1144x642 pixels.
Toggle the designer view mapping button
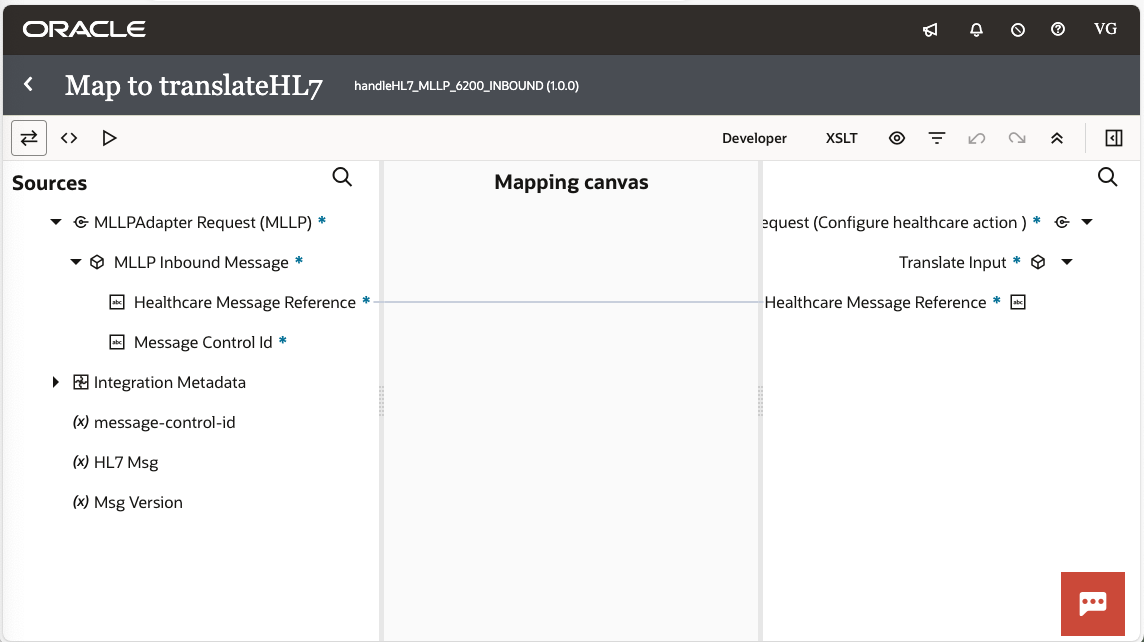29,138
